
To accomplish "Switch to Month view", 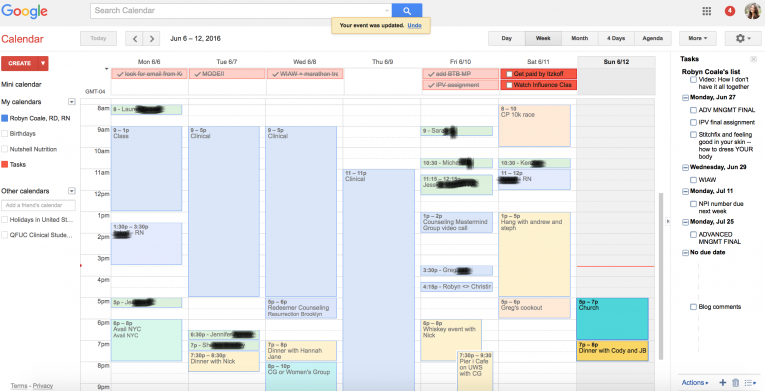I will (x=580, y=39).
